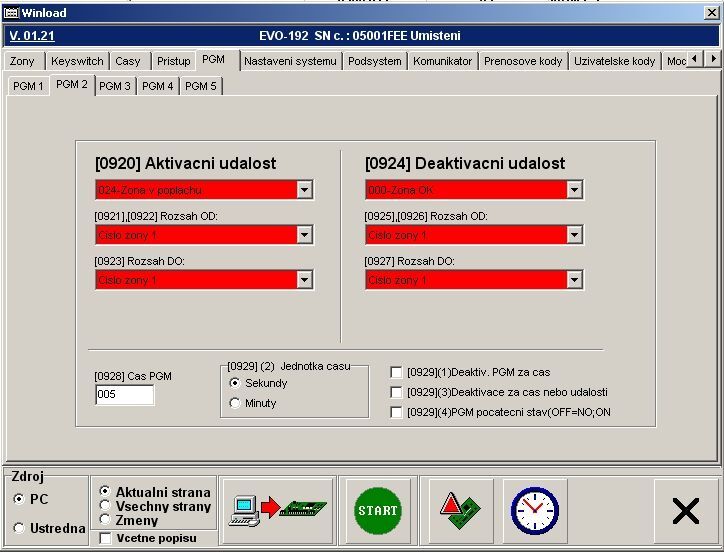Enable Deaktiv. PGM za cas checkbox
The image size is (724, 552).
tap(397, 372)
